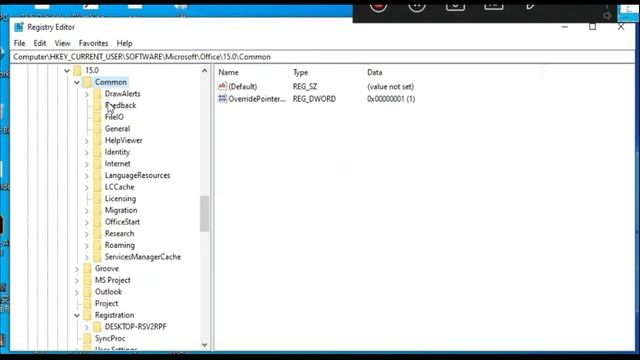This screenshot has width=640, height=360.
Task: Select the Research key label
Action: pos(119,233)
